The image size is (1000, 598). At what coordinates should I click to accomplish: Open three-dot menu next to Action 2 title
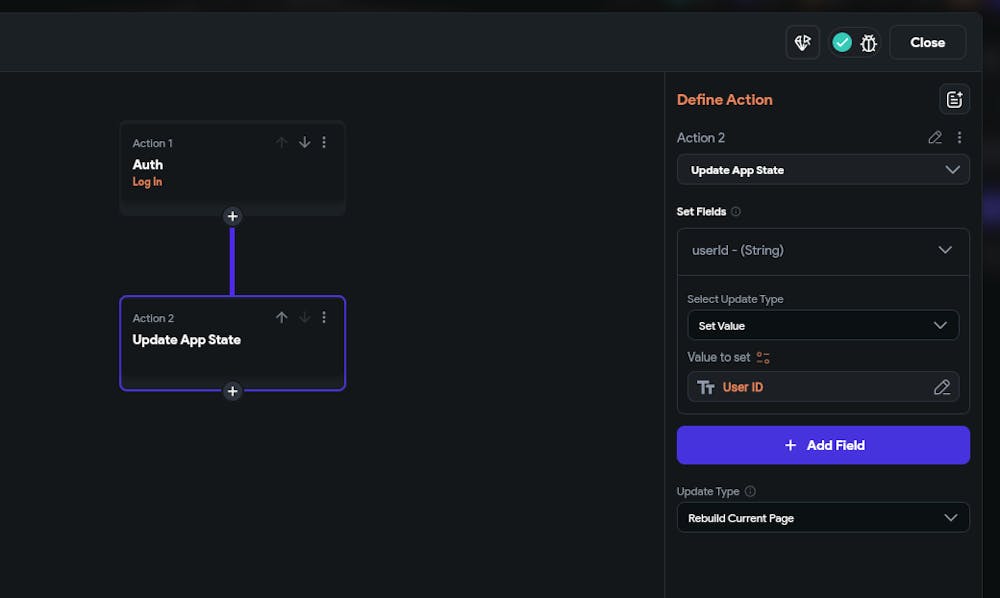pos(959,138)
